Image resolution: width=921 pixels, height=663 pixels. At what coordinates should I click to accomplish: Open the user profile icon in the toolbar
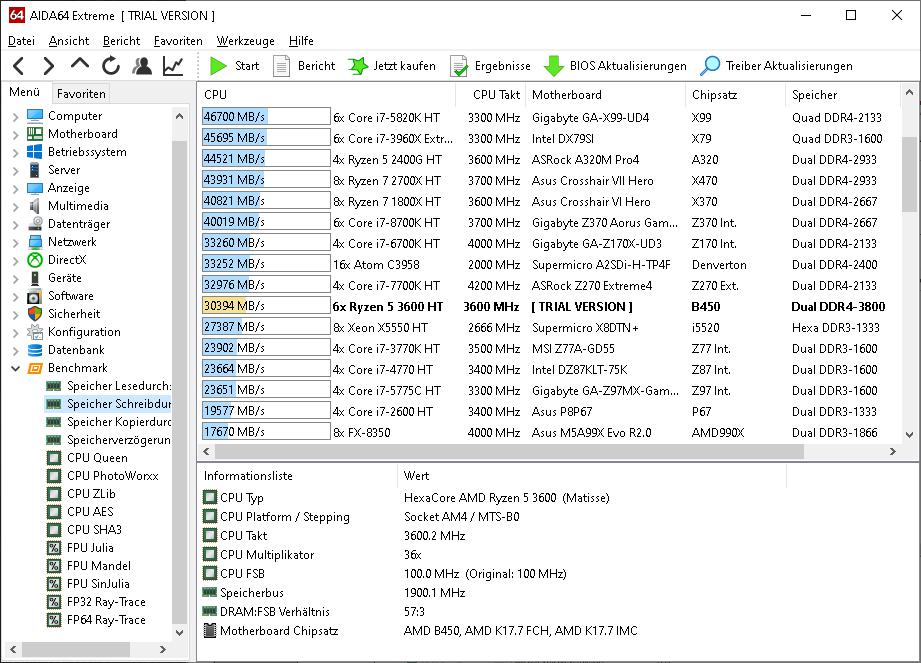pyautogui.click(x=142, y=66)
